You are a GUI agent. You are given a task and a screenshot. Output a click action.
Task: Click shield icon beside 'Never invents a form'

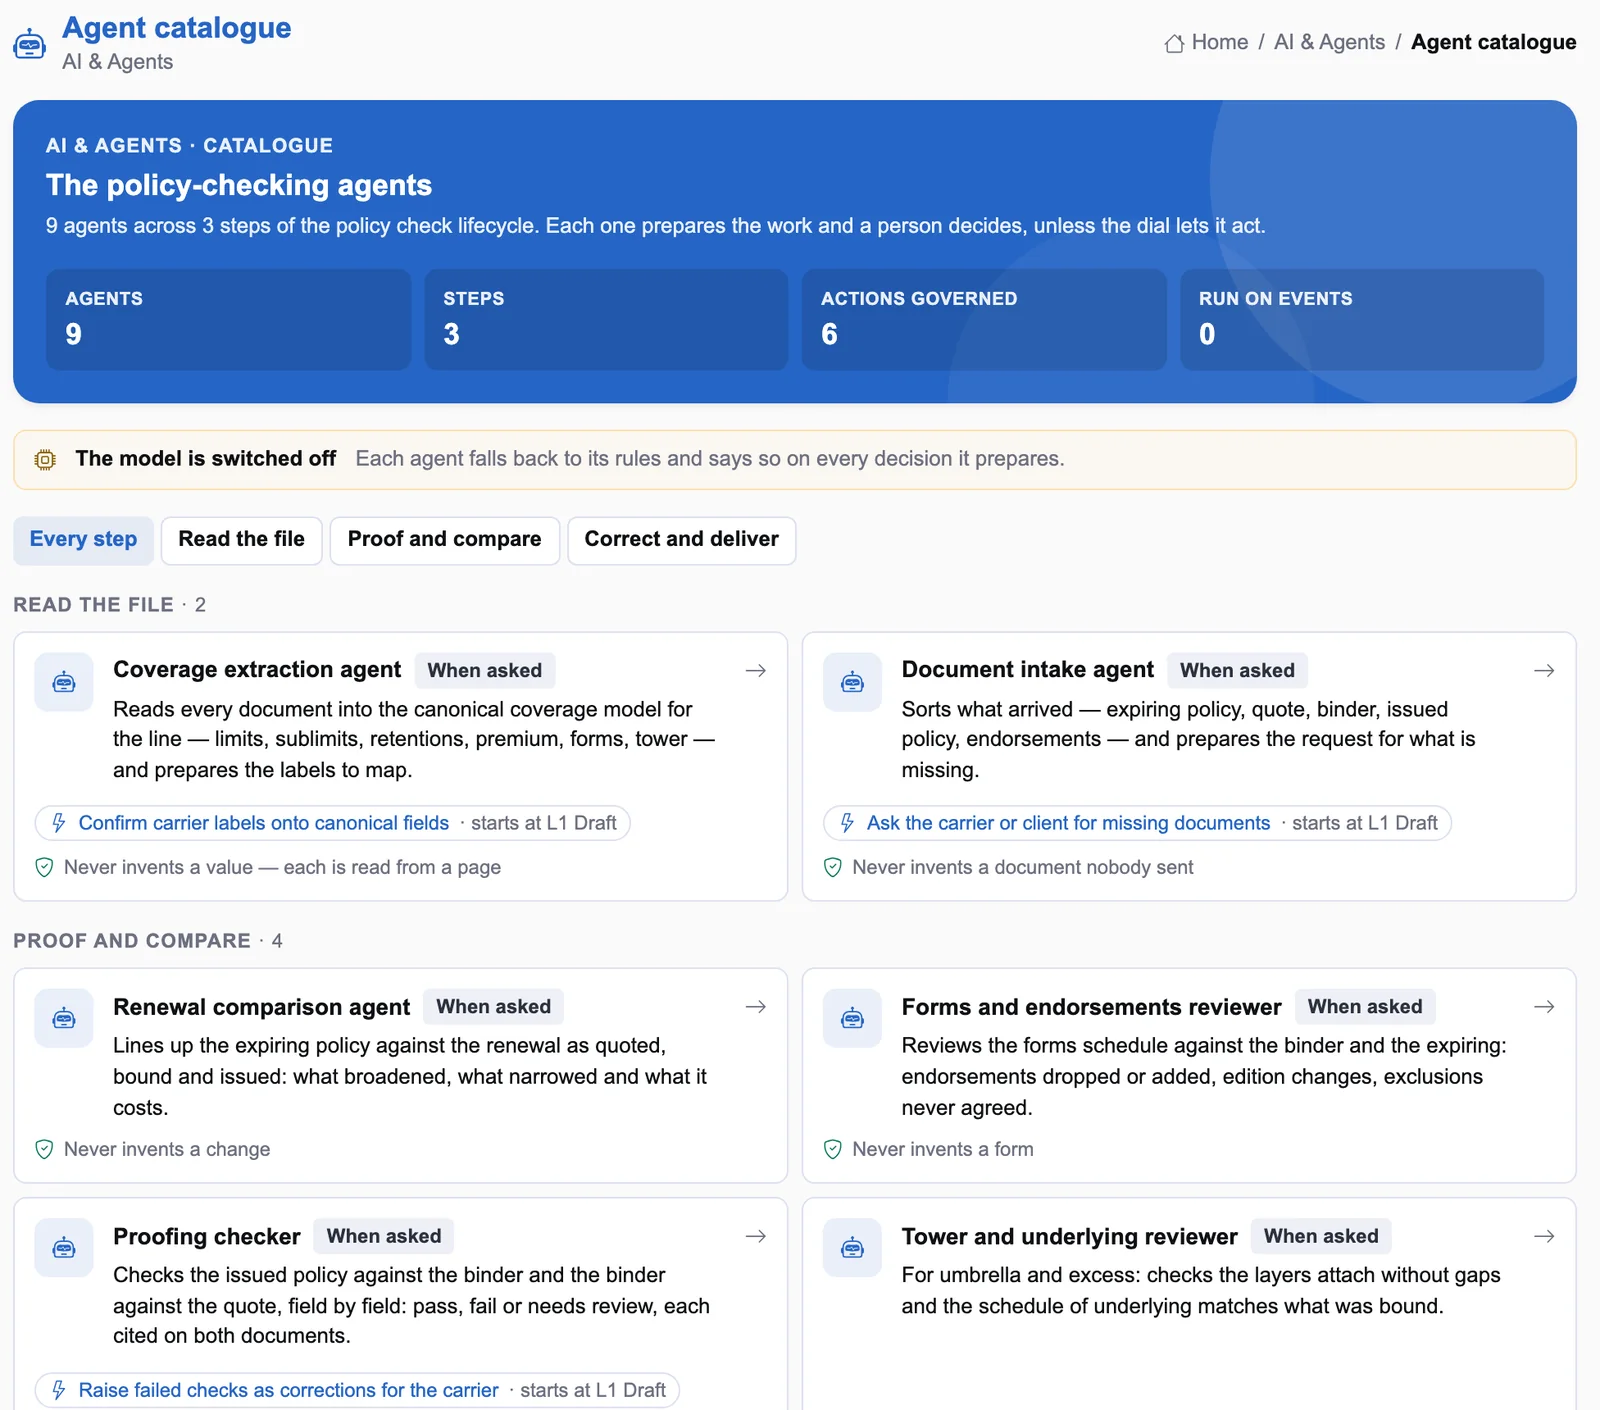pos(832,1150)
